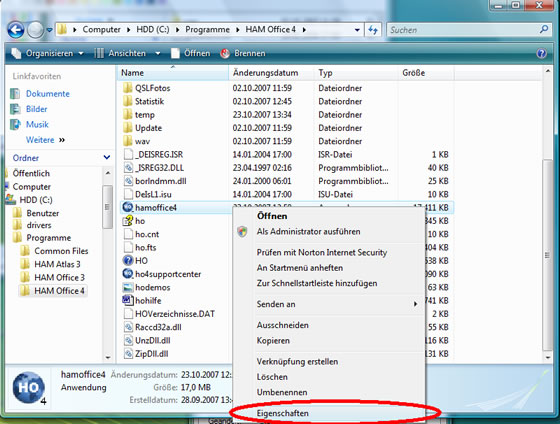Click in the Suchen search field

tap(464, 30)
